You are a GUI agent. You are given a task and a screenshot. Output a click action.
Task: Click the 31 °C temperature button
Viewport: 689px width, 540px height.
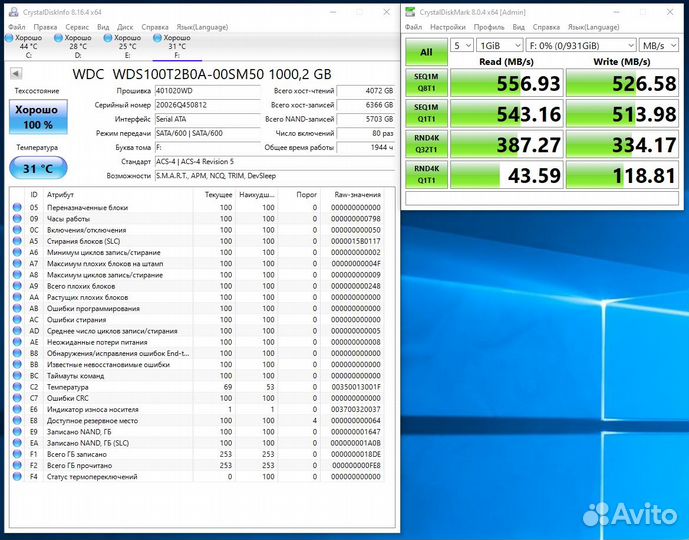pyautogui.click(x=38, y=168)
